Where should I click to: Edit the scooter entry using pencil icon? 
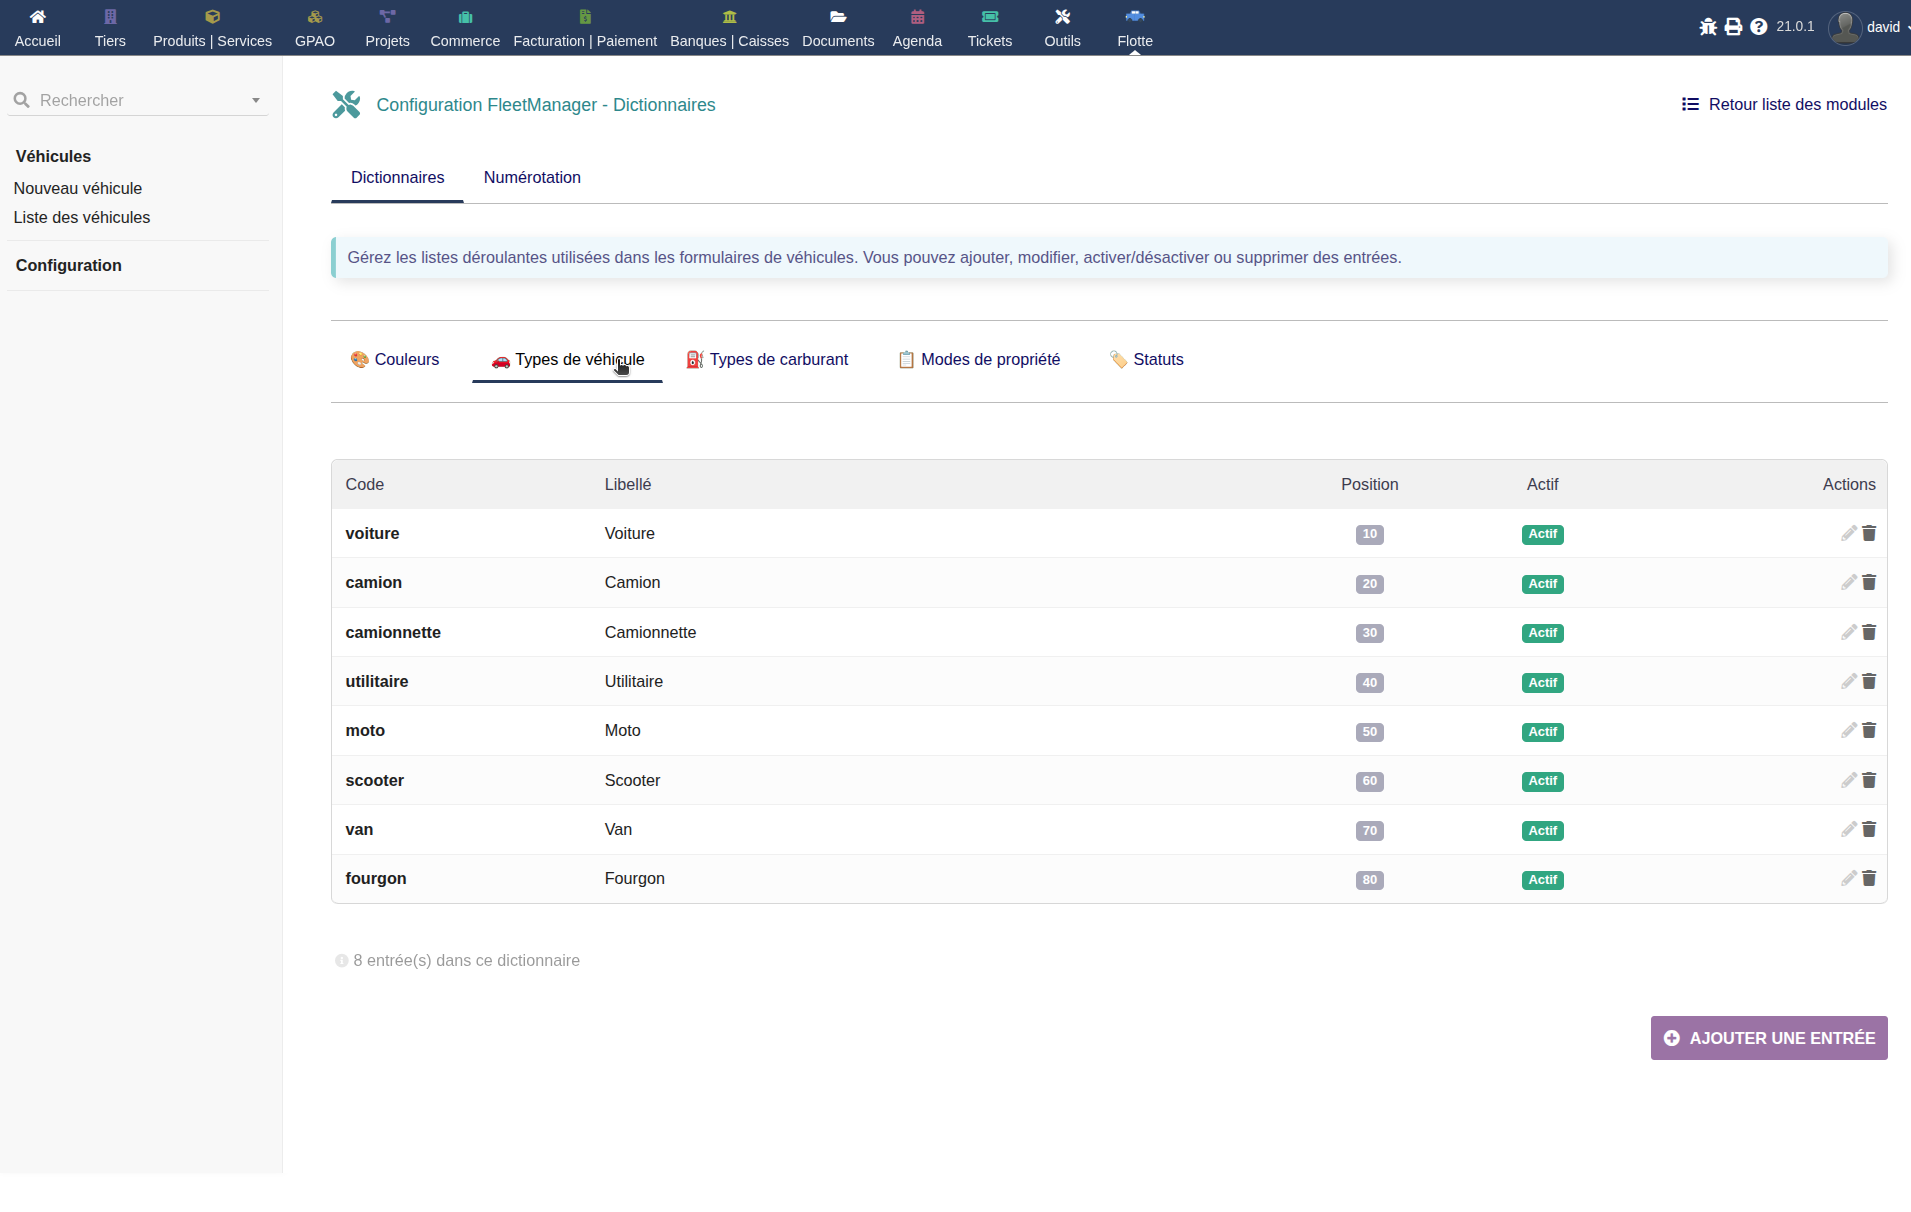click(1848, 780)
